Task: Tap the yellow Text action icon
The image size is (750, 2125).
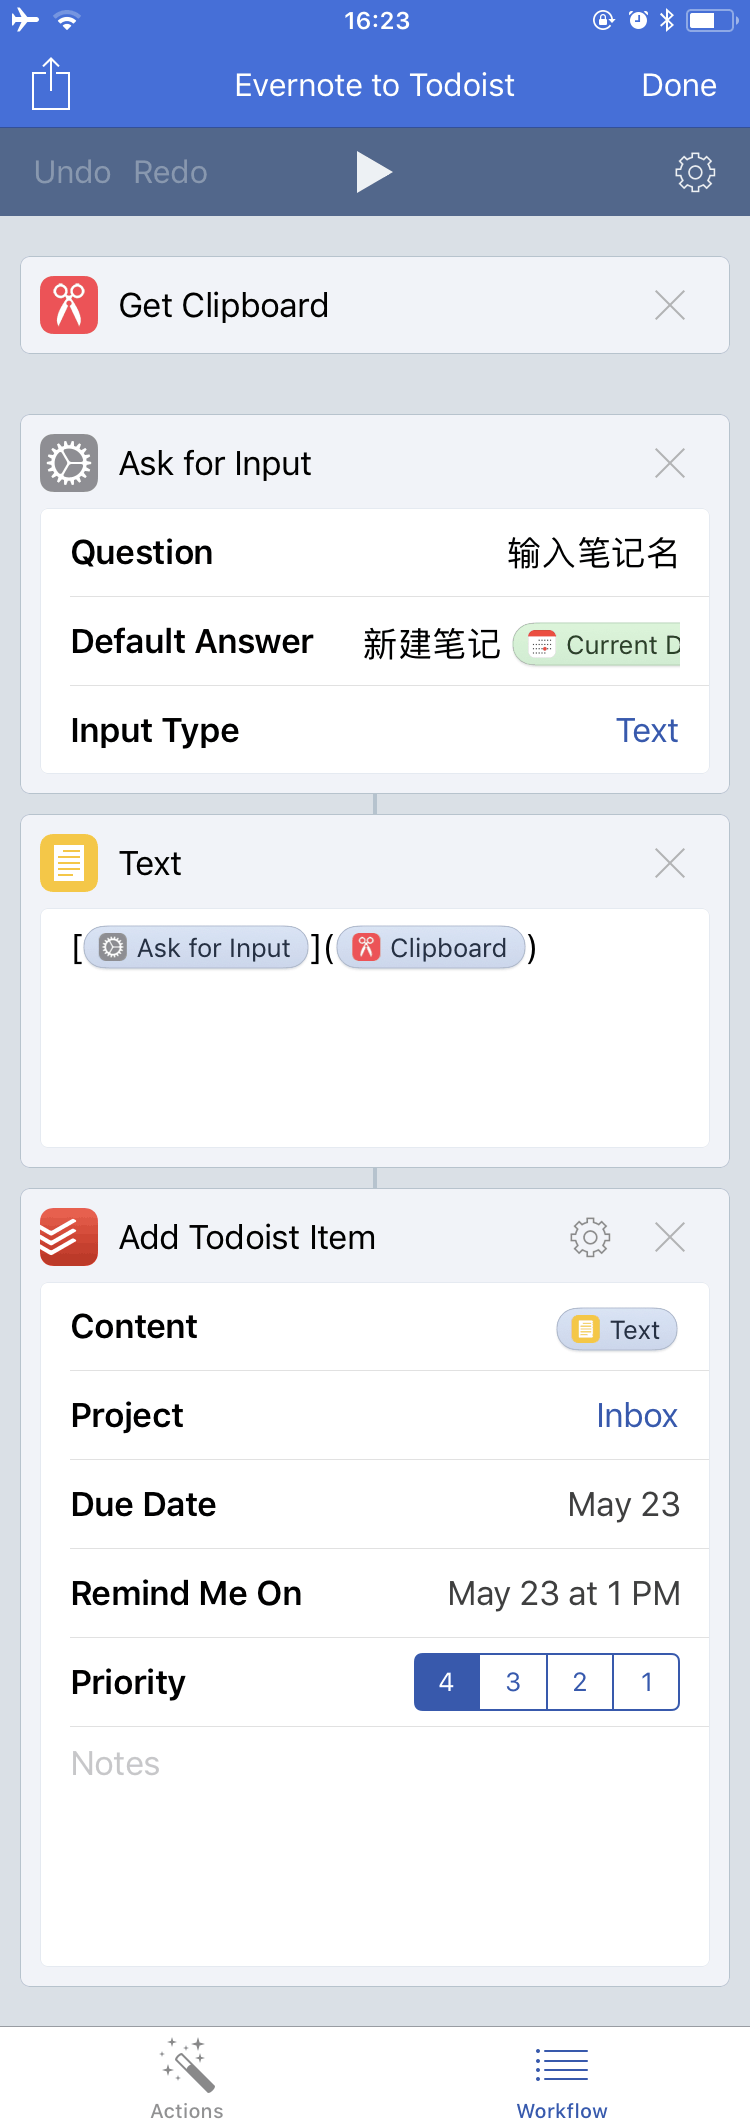Action: pos(69,863)
